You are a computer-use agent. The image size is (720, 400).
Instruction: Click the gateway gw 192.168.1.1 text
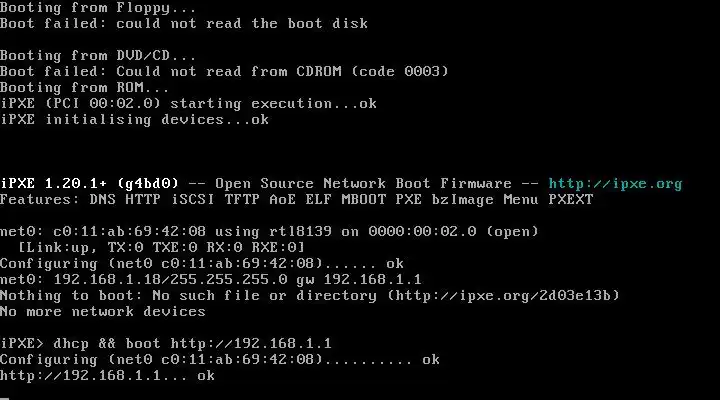pos(359,280)
